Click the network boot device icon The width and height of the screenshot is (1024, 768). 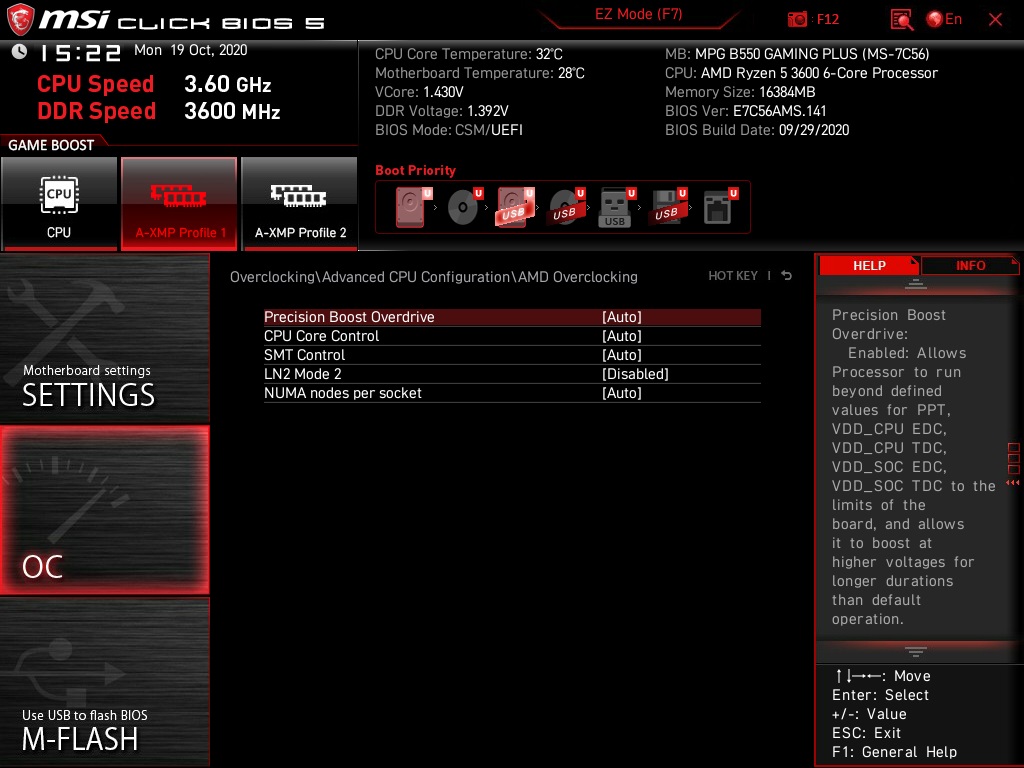[718, 205]
